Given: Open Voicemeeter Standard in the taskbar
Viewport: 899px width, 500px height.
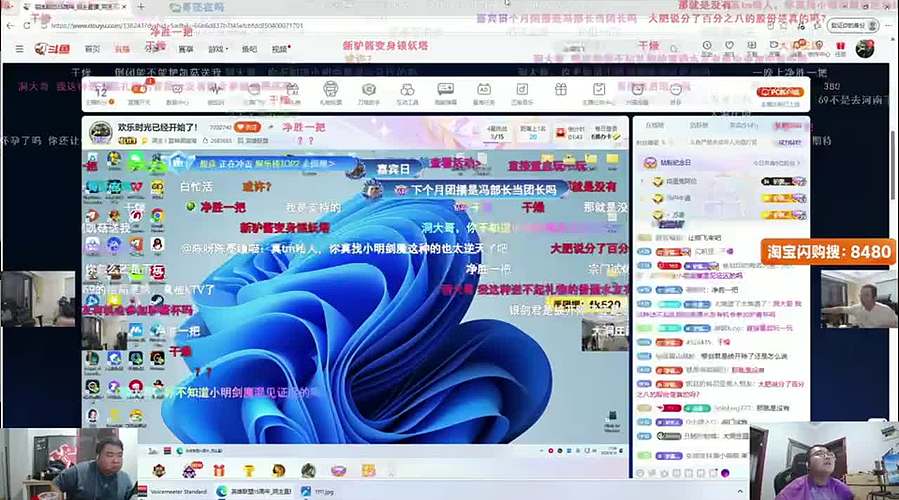Looking at the screenshot, I should pos(174,492).
